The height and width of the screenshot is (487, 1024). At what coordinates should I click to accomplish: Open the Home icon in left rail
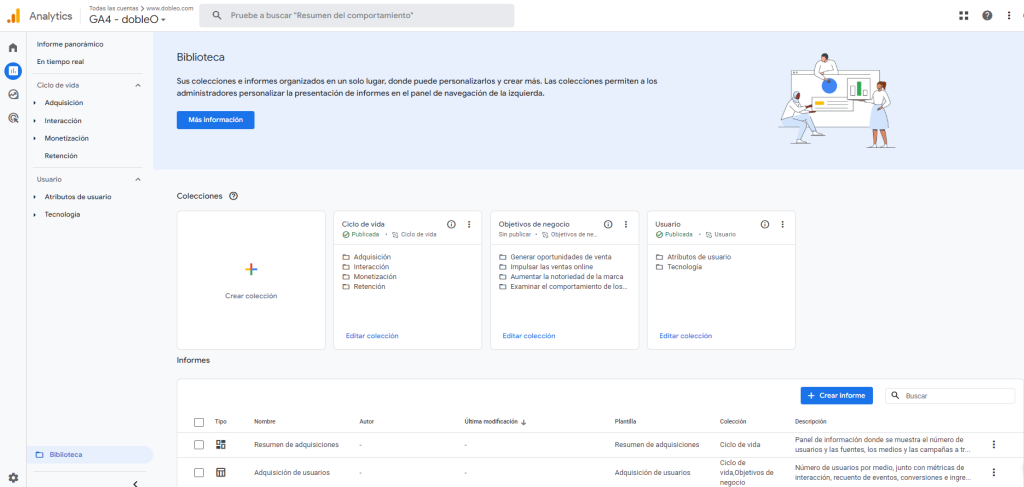[13, 47]
